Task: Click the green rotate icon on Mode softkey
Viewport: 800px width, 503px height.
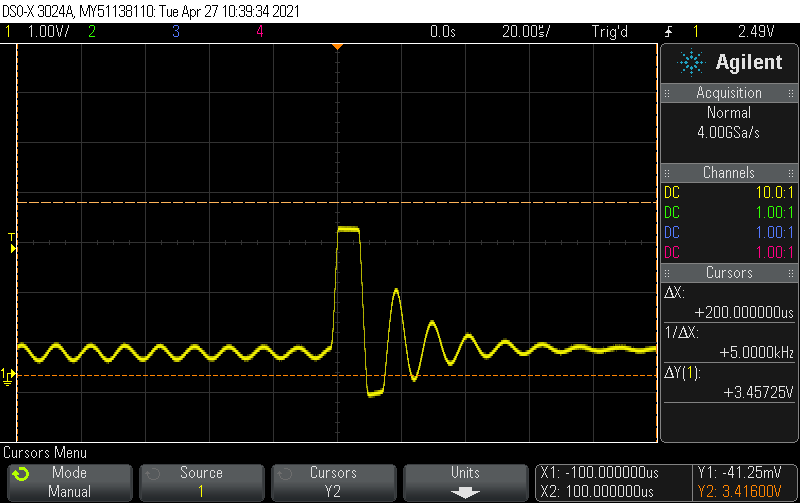Action: click(21, 474)
